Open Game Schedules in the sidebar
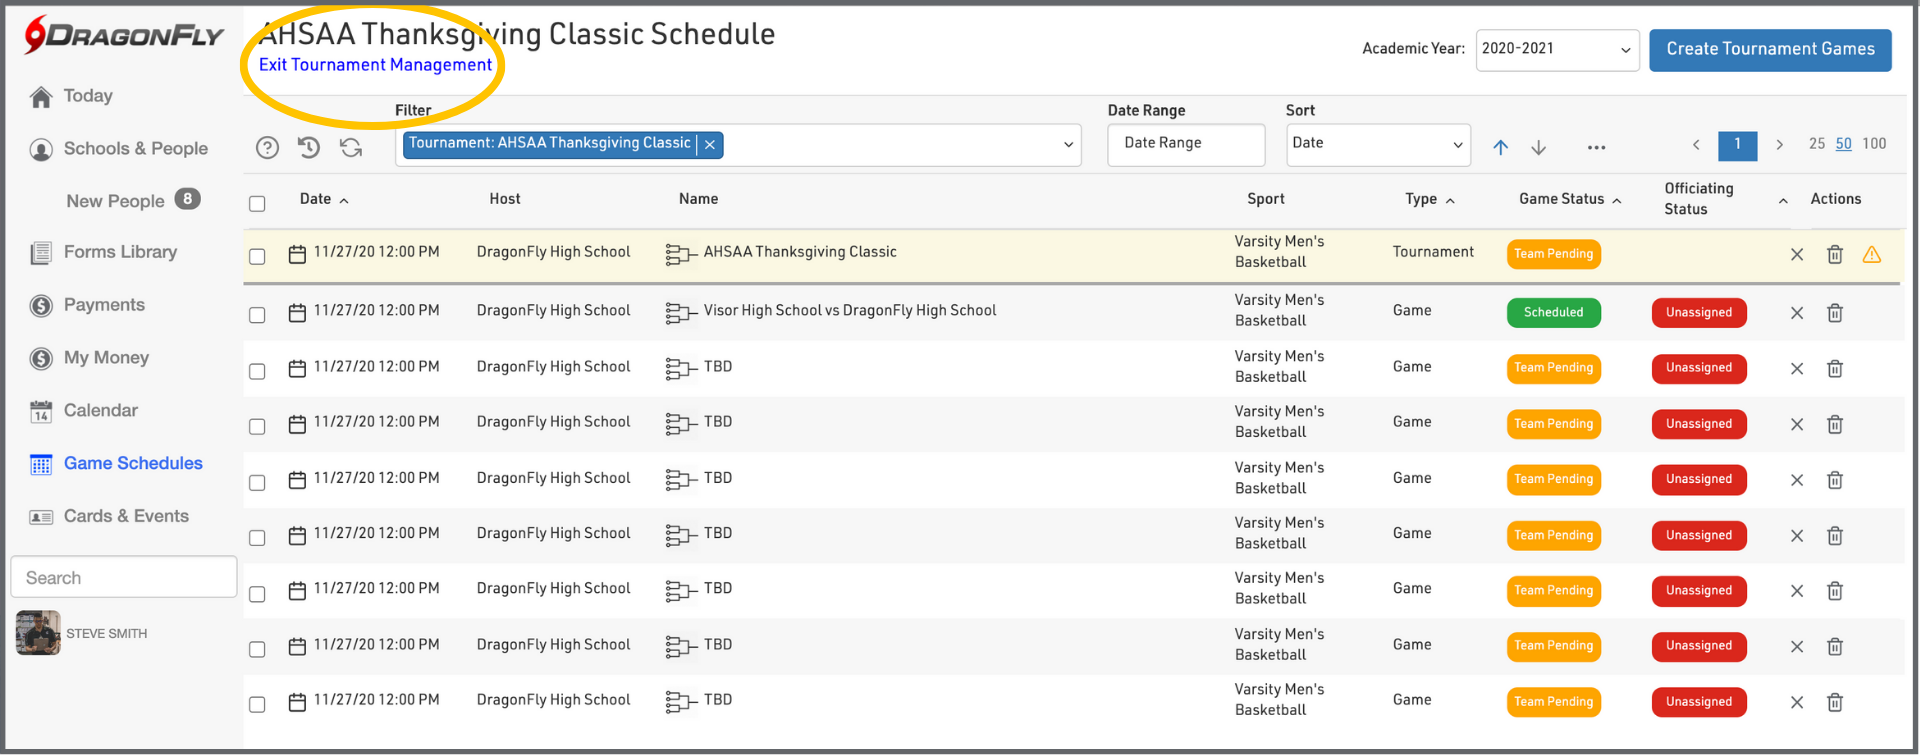The height and width of the screenshot is (756, 1920). (x=132, y=463)
